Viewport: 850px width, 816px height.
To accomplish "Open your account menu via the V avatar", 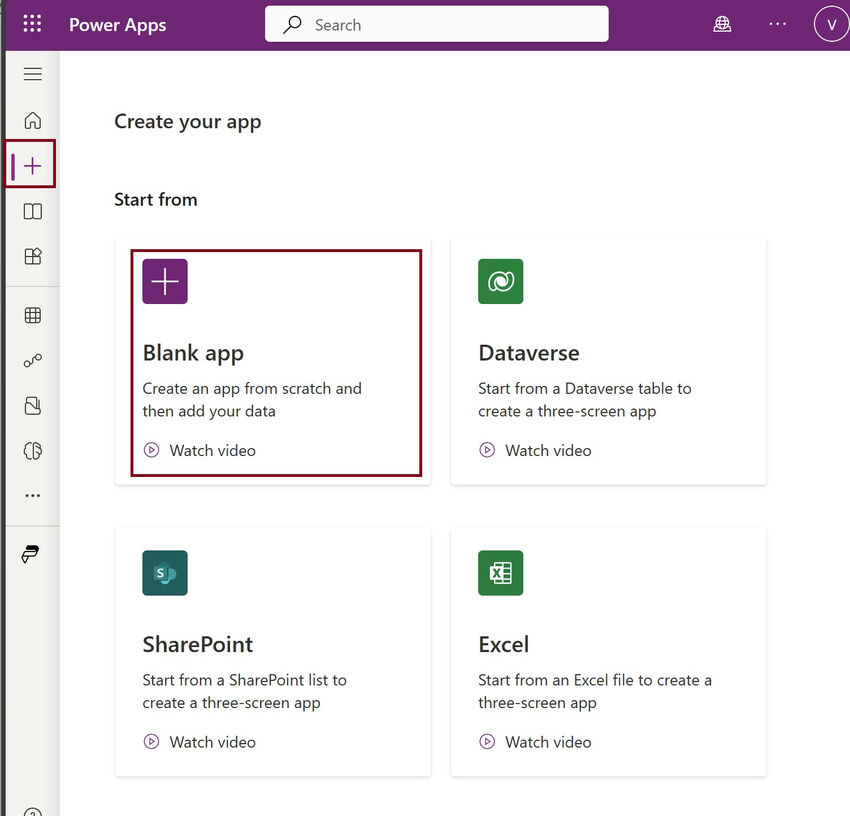I will pyautogui.click(x=831, y=23).
